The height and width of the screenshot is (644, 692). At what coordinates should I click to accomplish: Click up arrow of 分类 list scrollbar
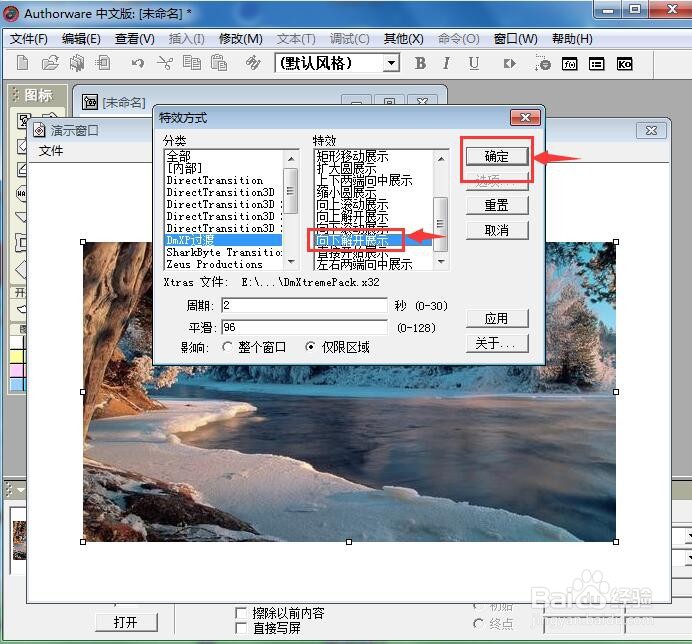click(290, 158)
